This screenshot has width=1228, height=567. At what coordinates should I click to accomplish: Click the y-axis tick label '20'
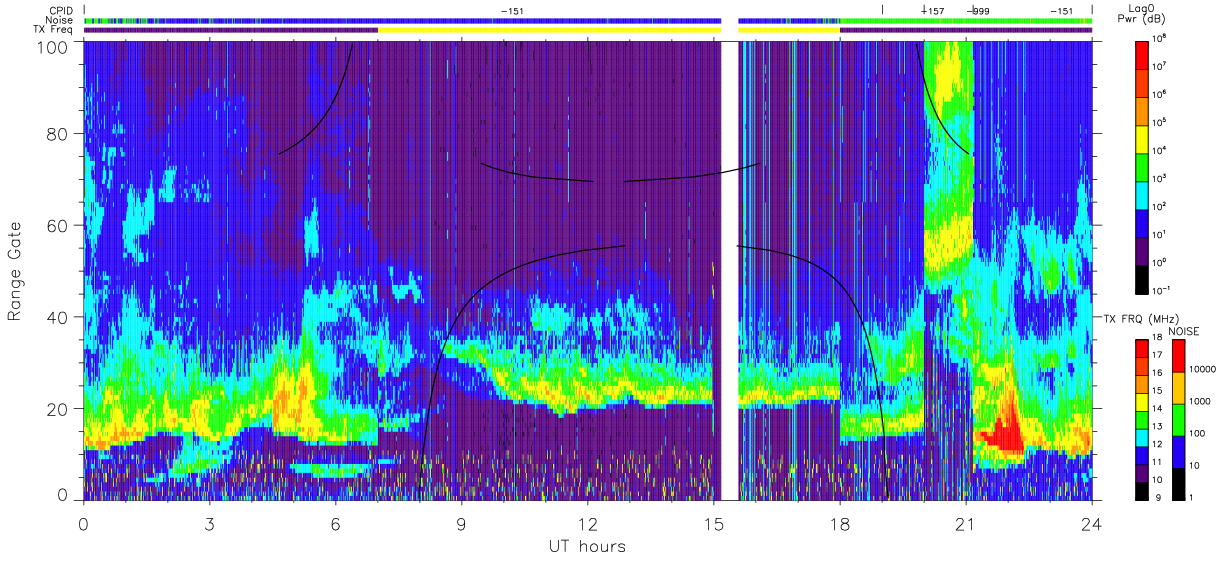point(58,409)
